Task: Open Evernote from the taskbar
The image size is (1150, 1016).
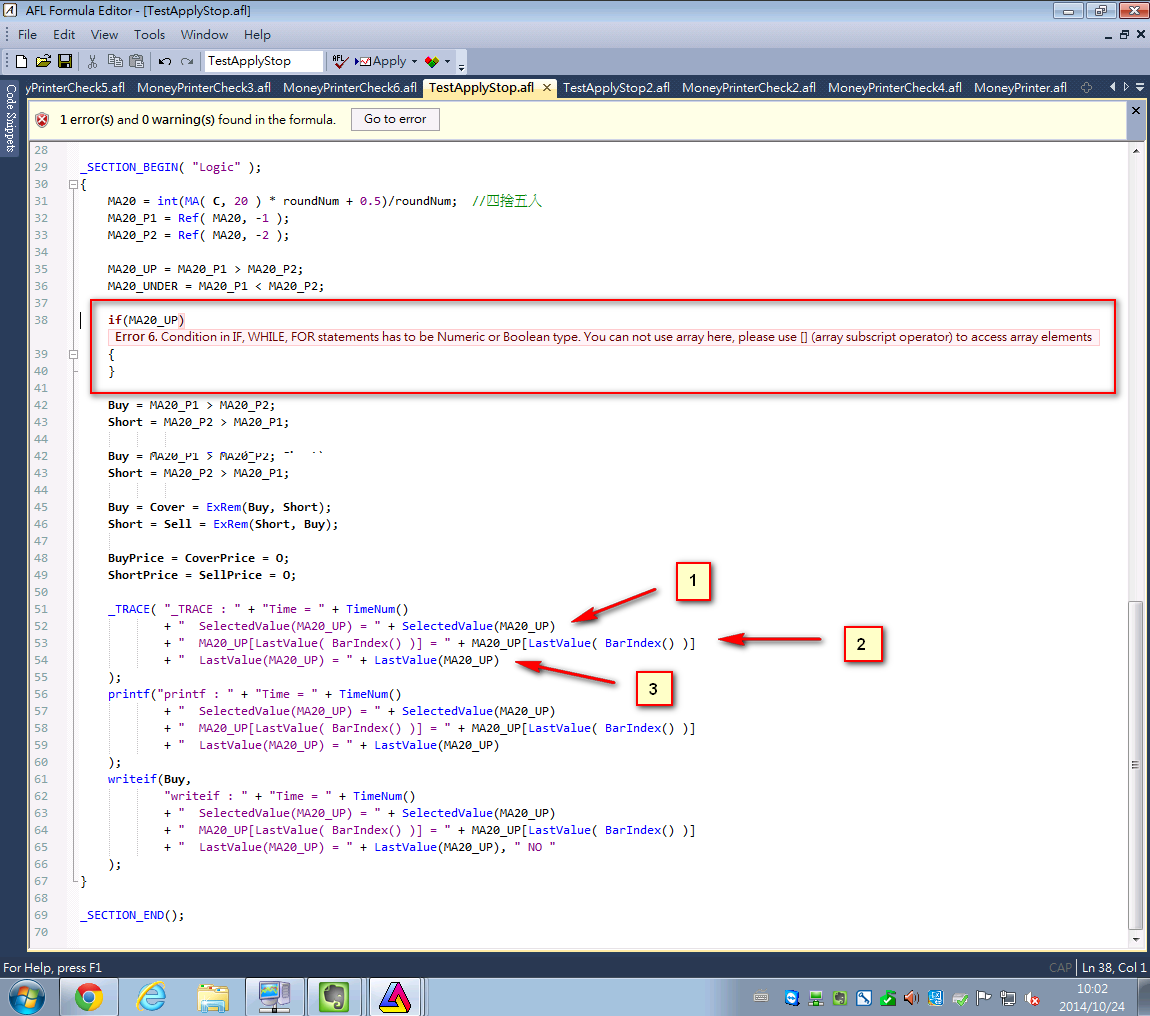Action: pyautogui.click(x=334, y=998)
